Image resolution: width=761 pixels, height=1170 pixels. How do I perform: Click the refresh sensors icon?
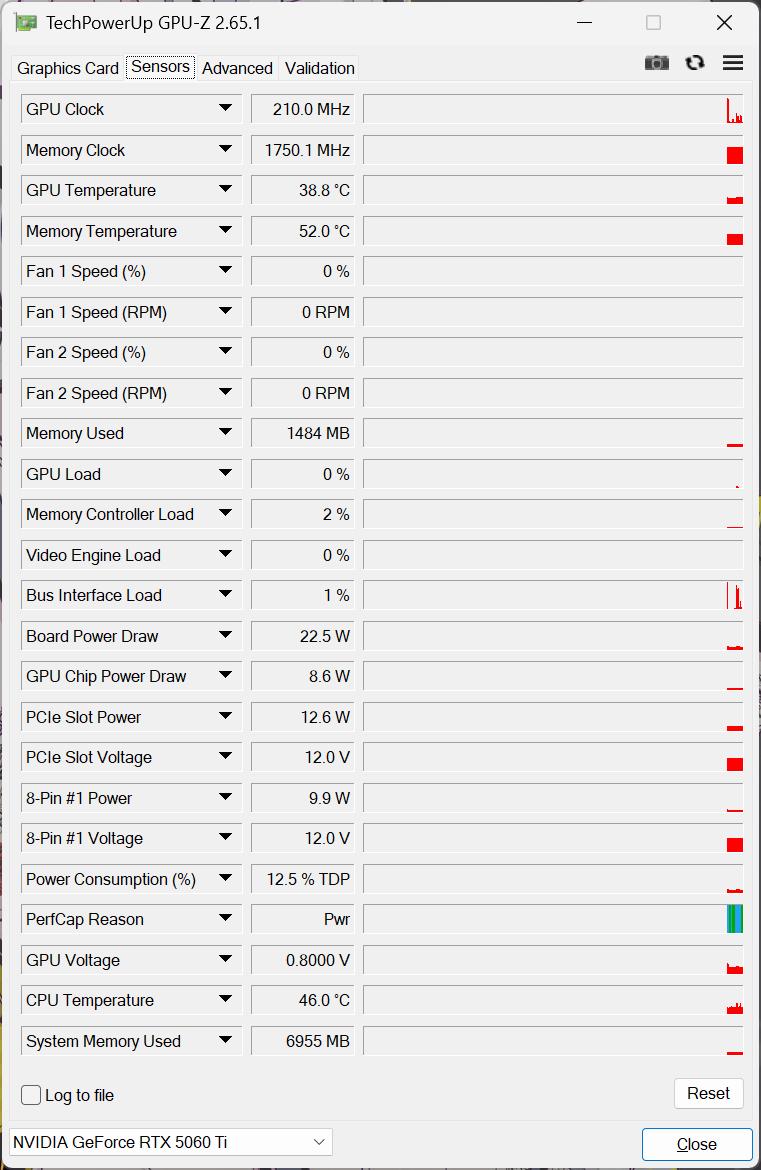(x=695, y=63)
